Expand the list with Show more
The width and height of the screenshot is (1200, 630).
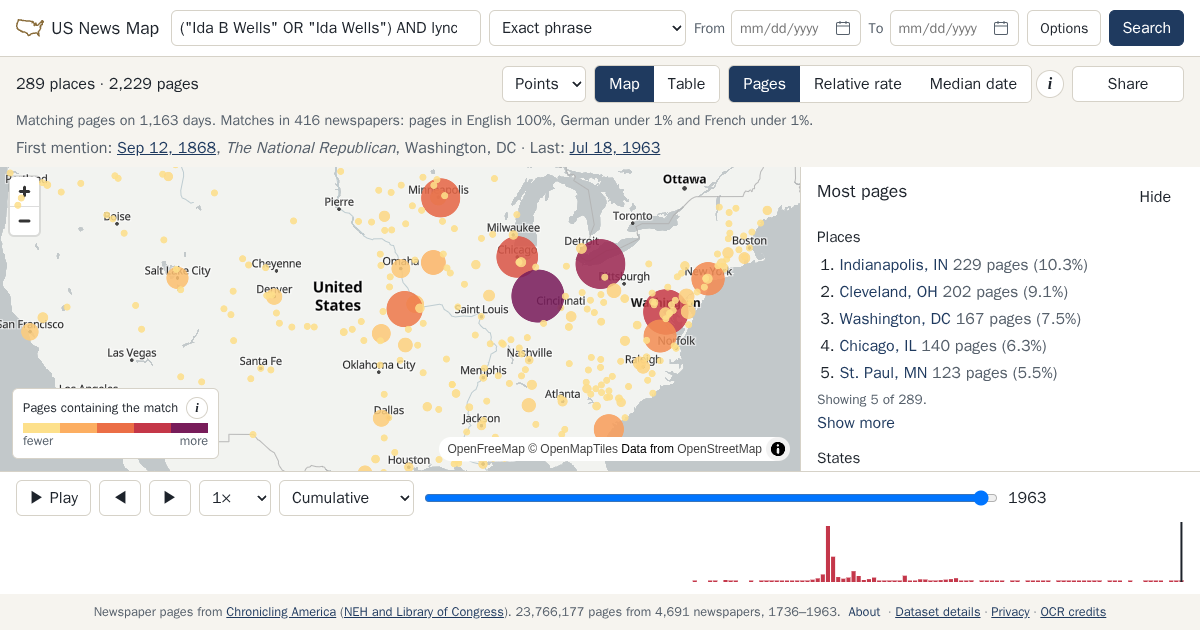coord(856,423)
